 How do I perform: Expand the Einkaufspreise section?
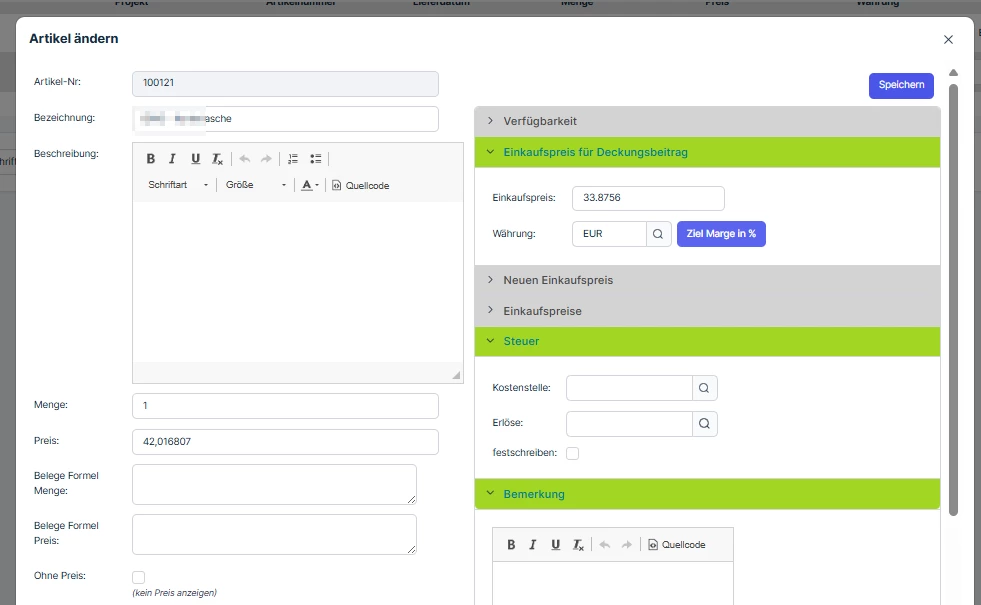708,311
